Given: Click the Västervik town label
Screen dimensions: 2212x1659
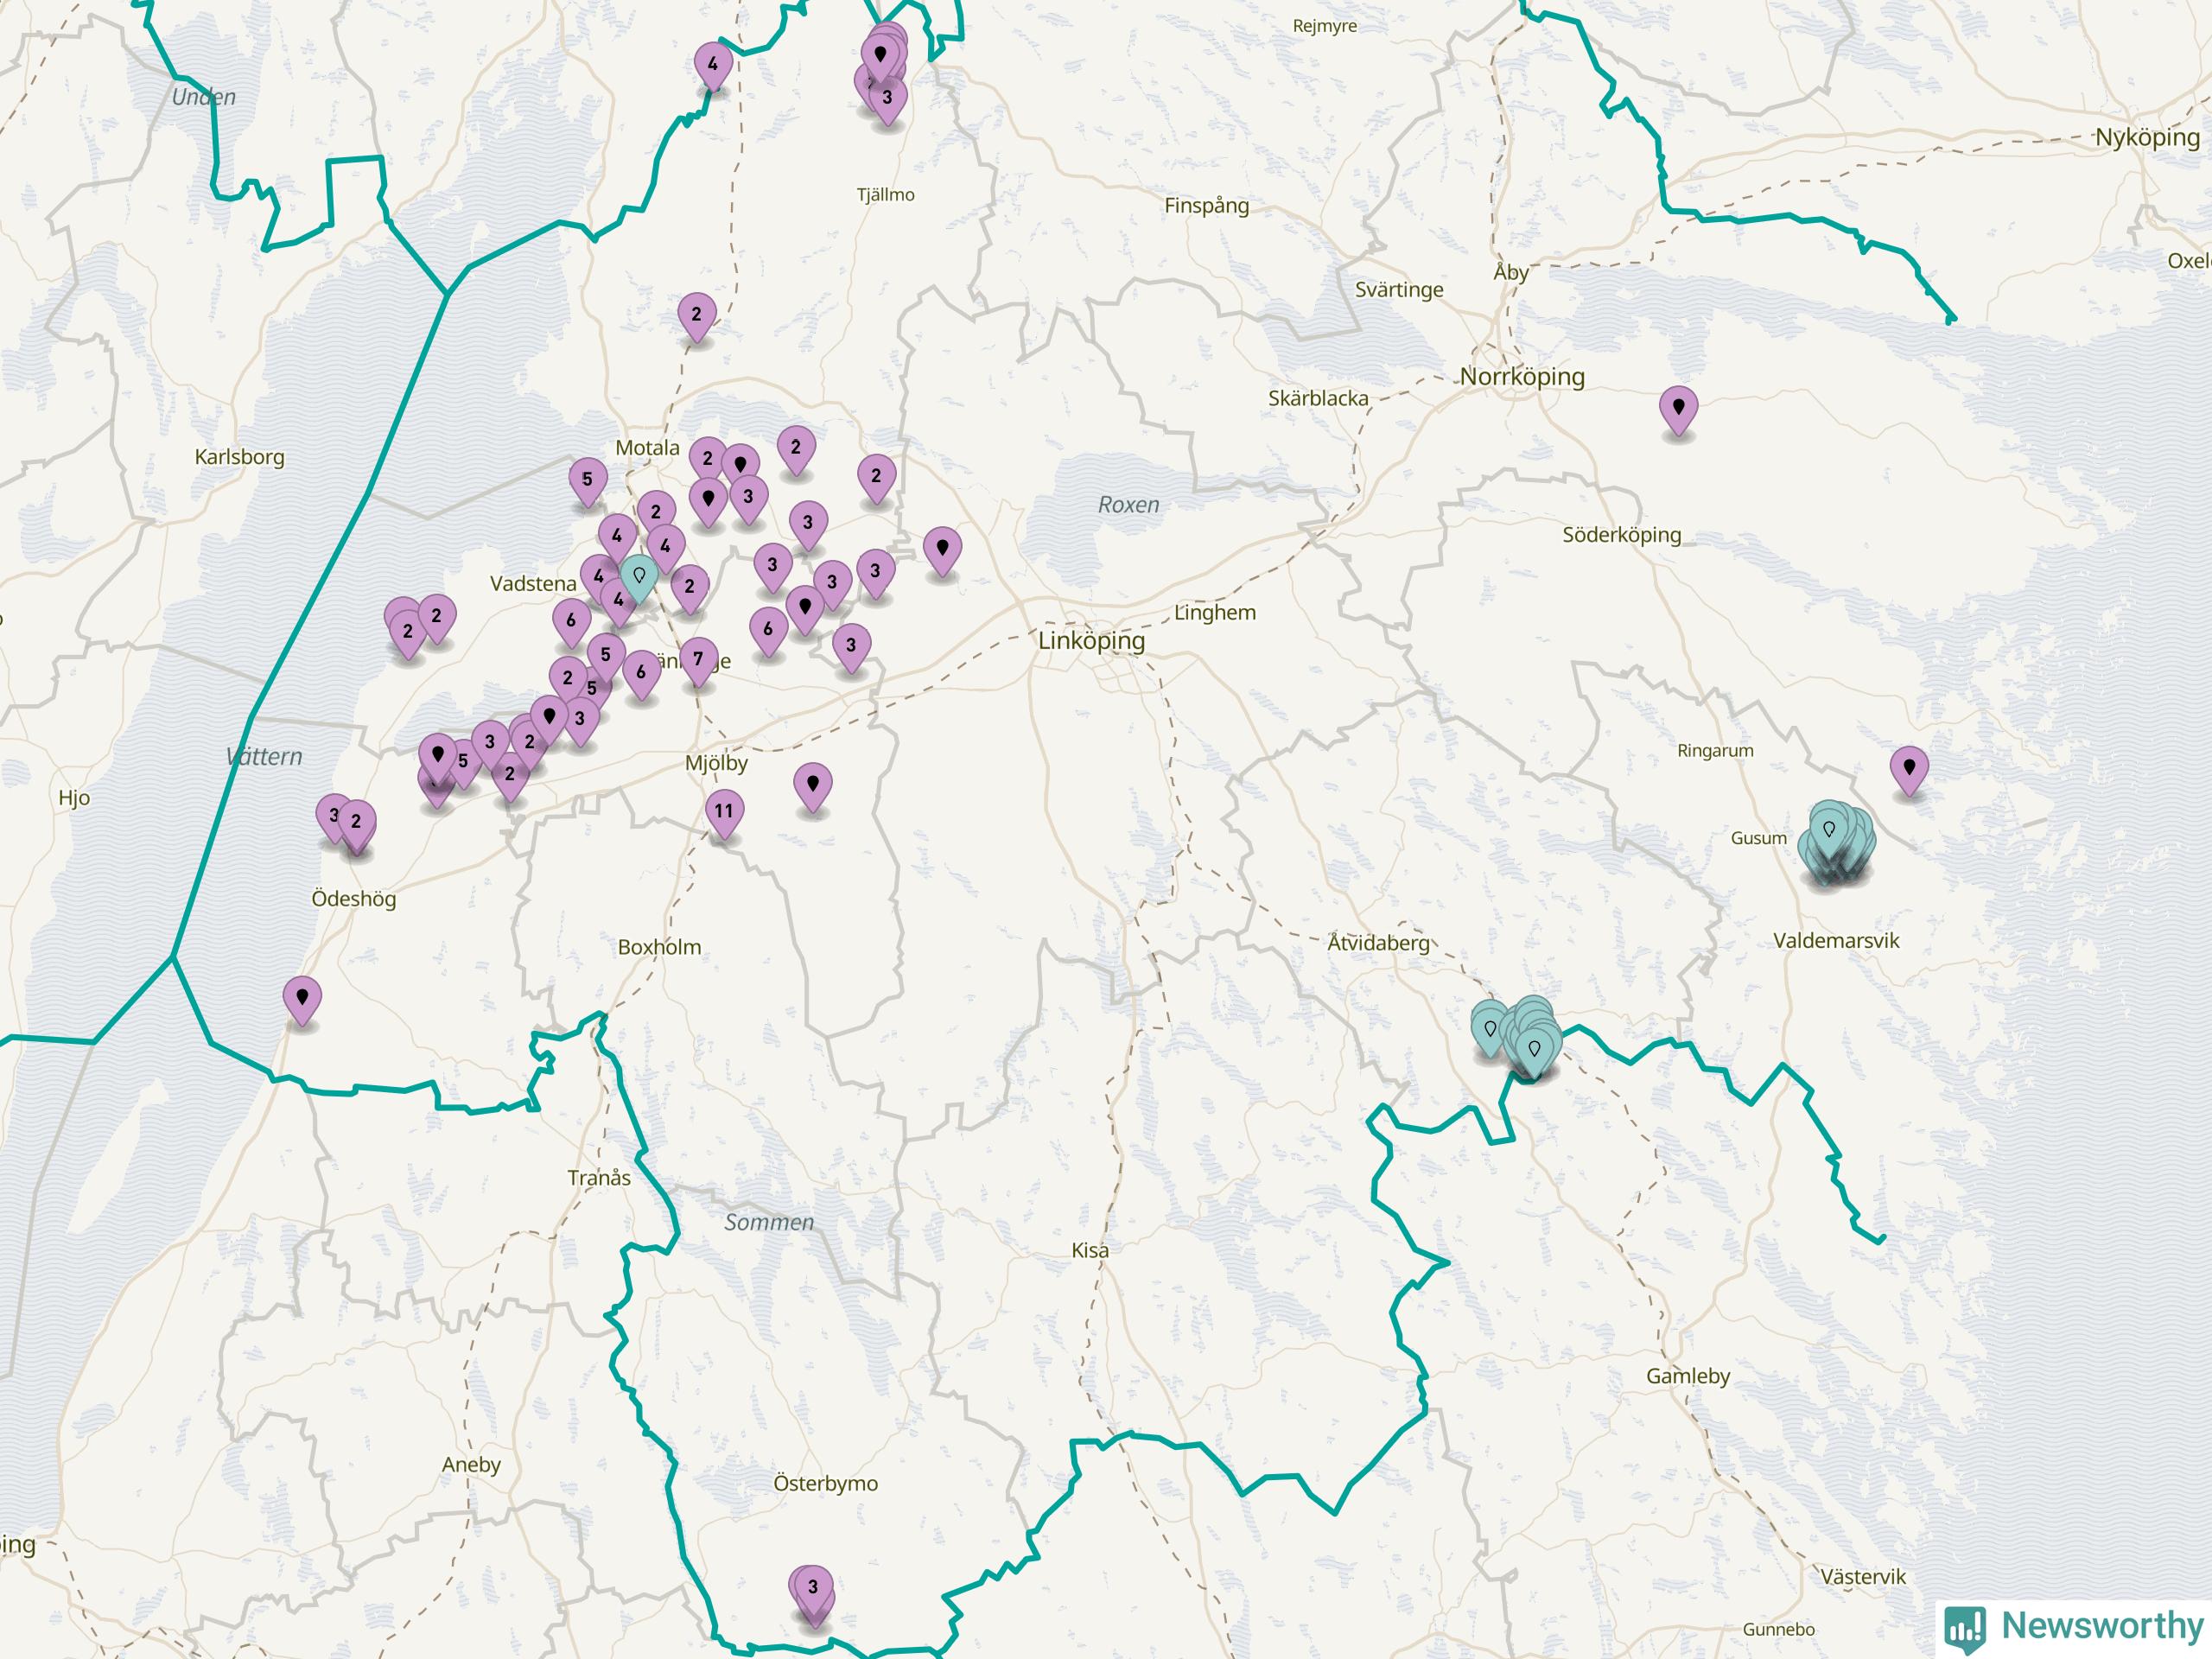Looking at the screenshot, I should coord(1863,1577).
